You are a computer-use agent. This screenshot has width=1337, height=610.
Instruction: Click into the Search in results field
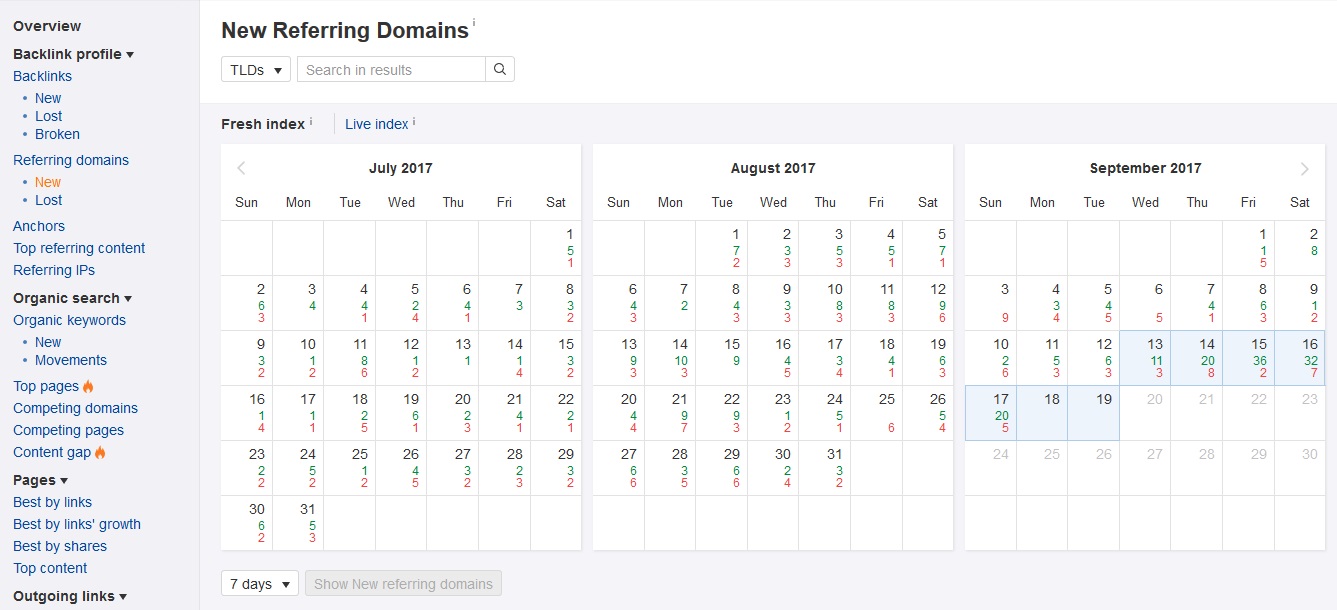391,69
